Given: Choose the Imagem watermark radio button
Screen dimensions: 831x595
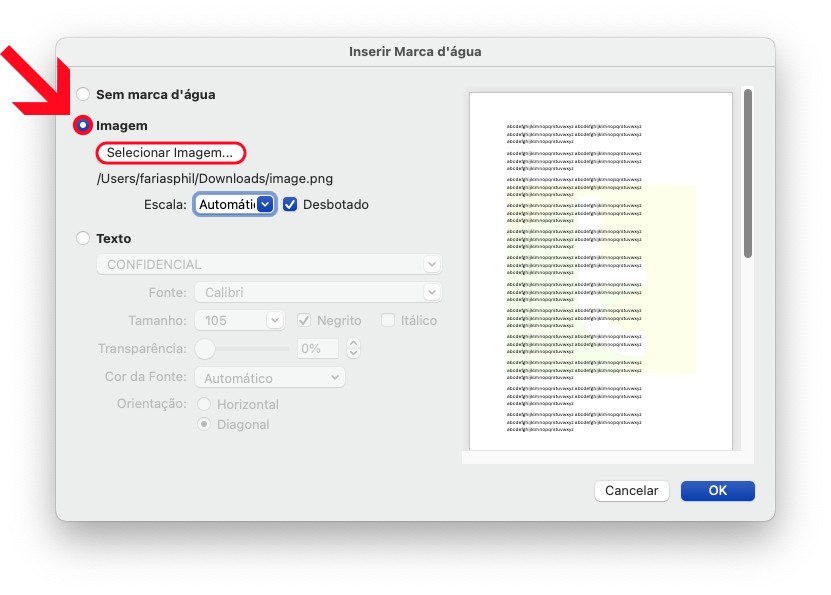Looking at the screenshot, I should [x=83, y=126].
